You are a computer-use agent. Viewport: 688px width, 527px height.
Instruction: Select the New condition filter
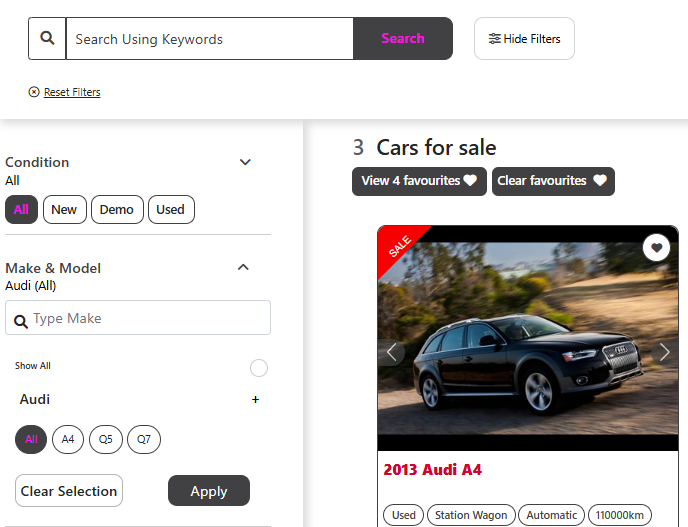(64, 210)
